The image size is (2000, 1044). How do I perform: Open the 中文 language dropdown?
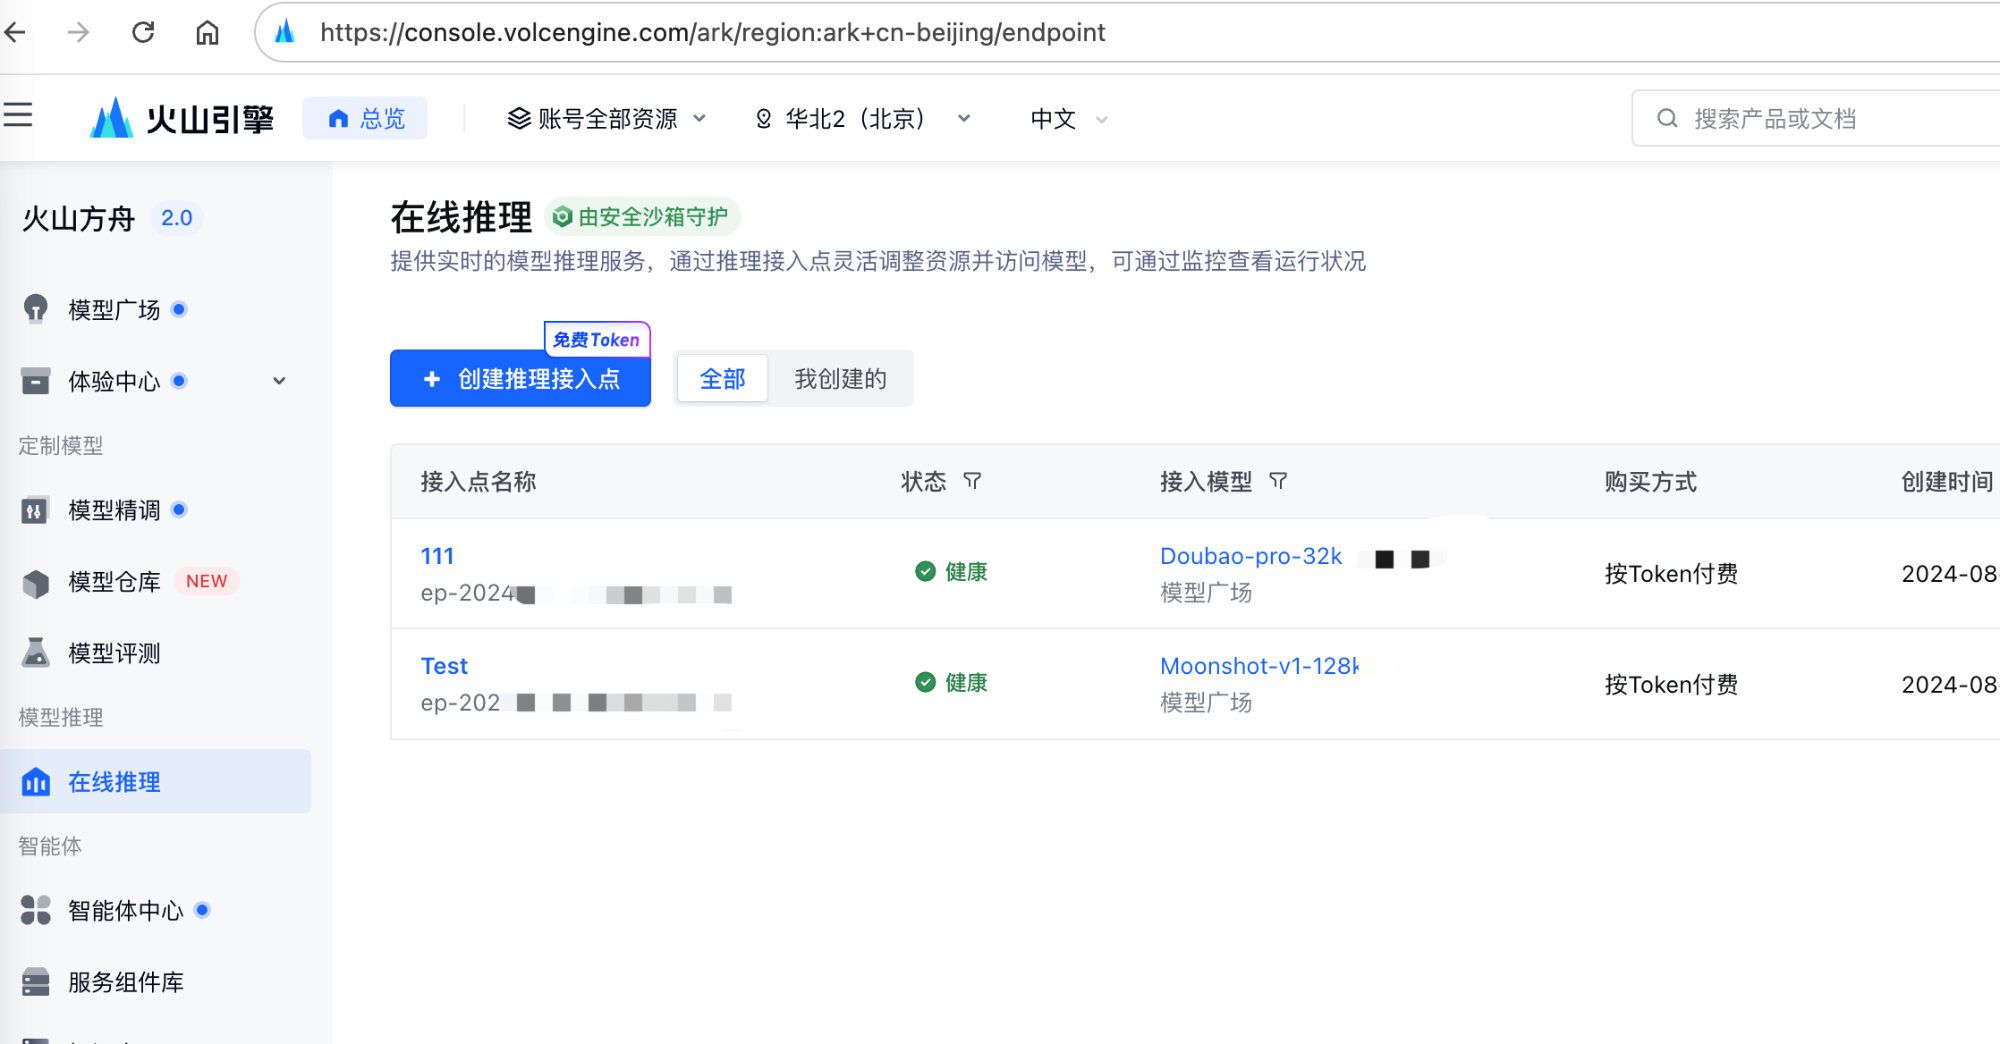1068,119
